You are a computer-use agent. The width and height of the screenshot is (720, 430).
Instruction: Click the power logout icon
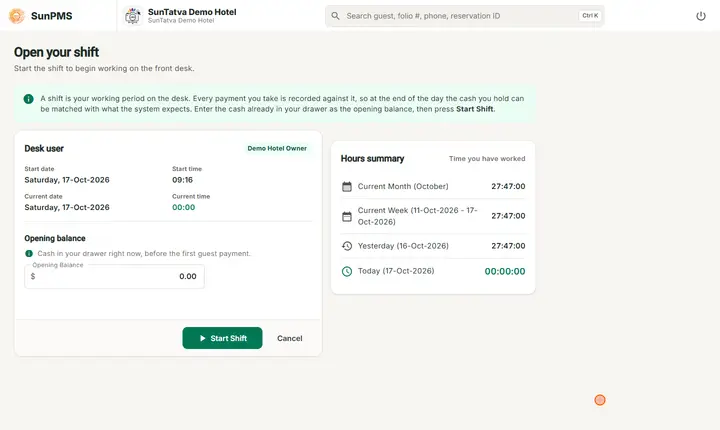pos(701,16)
